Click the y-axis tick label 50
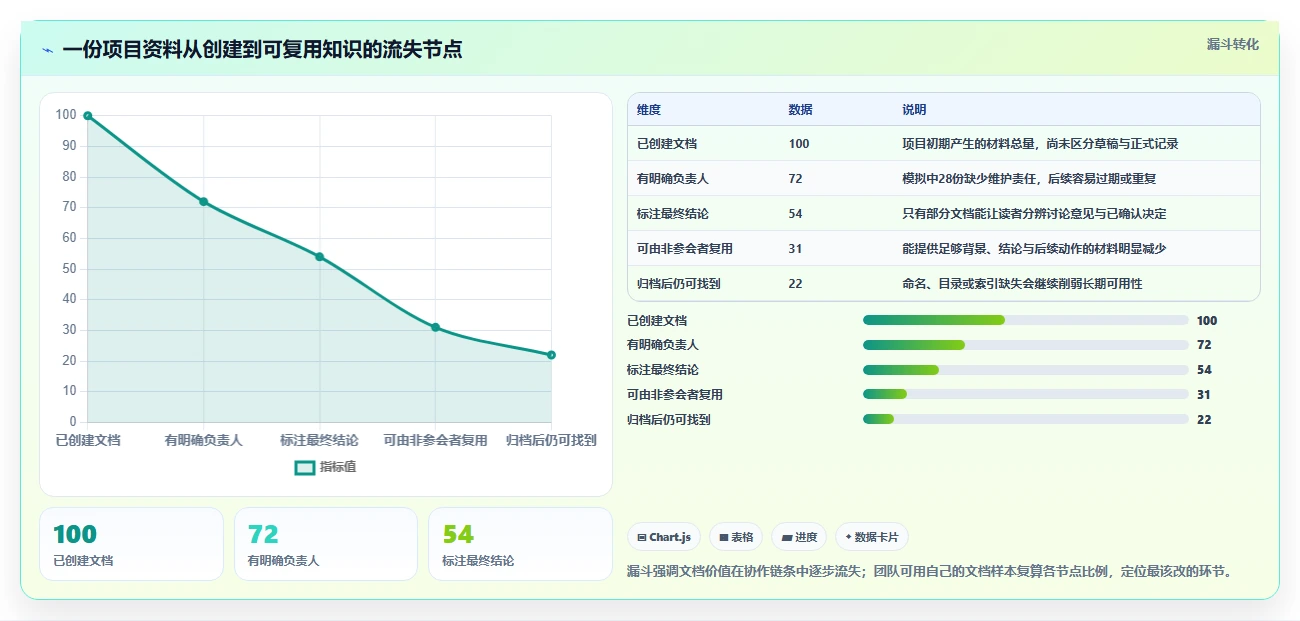 (69, 268)
